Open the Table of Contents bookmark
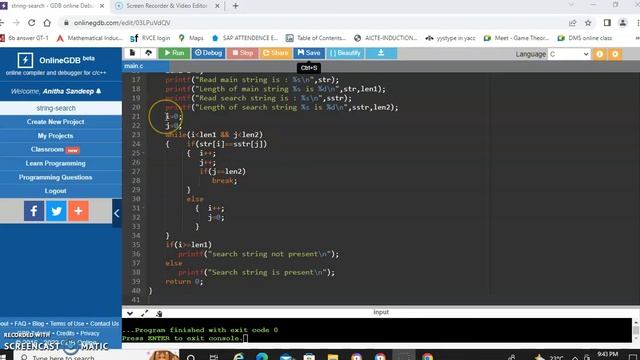The height and width of the screenshot is (360, 640). click(316, 38)
